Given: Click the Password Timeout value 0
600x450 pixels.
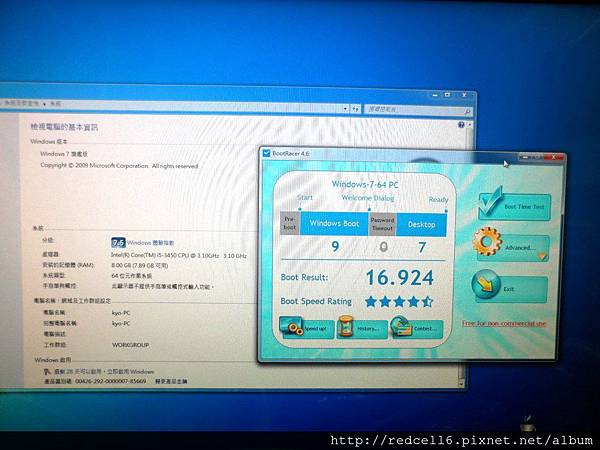Looking at the screenshot, I should 383,247.
